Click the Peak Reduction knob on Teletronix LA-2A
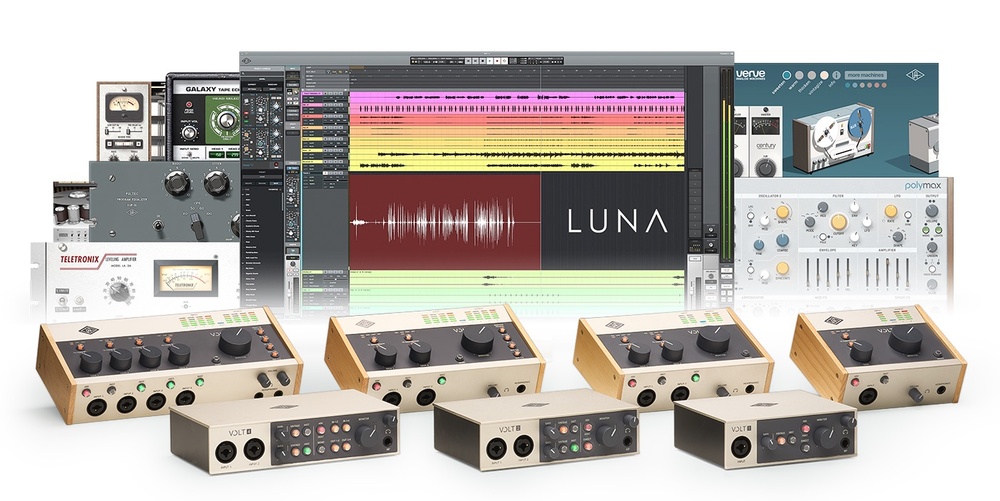The height and width of the screenshot is (501, 1000). [120, 292]
